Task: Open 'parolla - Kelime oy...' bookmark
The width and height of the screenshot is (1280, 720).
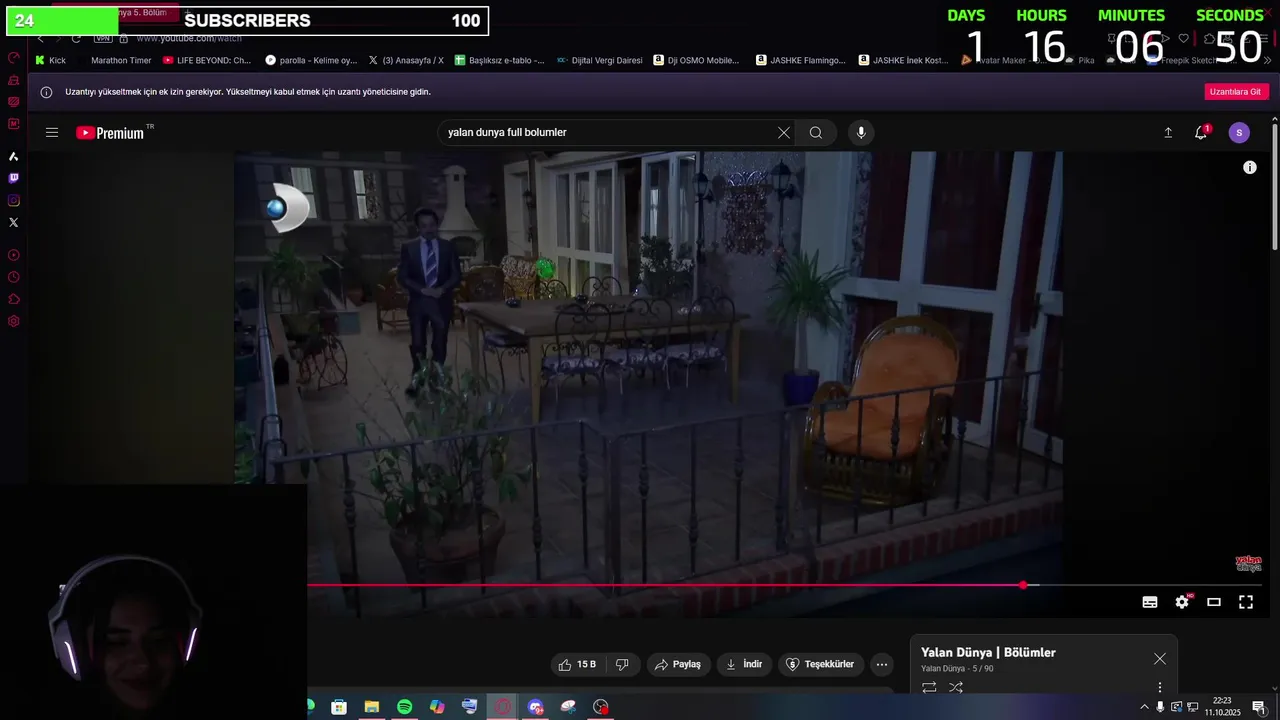Action: click(x=311, y=60)
